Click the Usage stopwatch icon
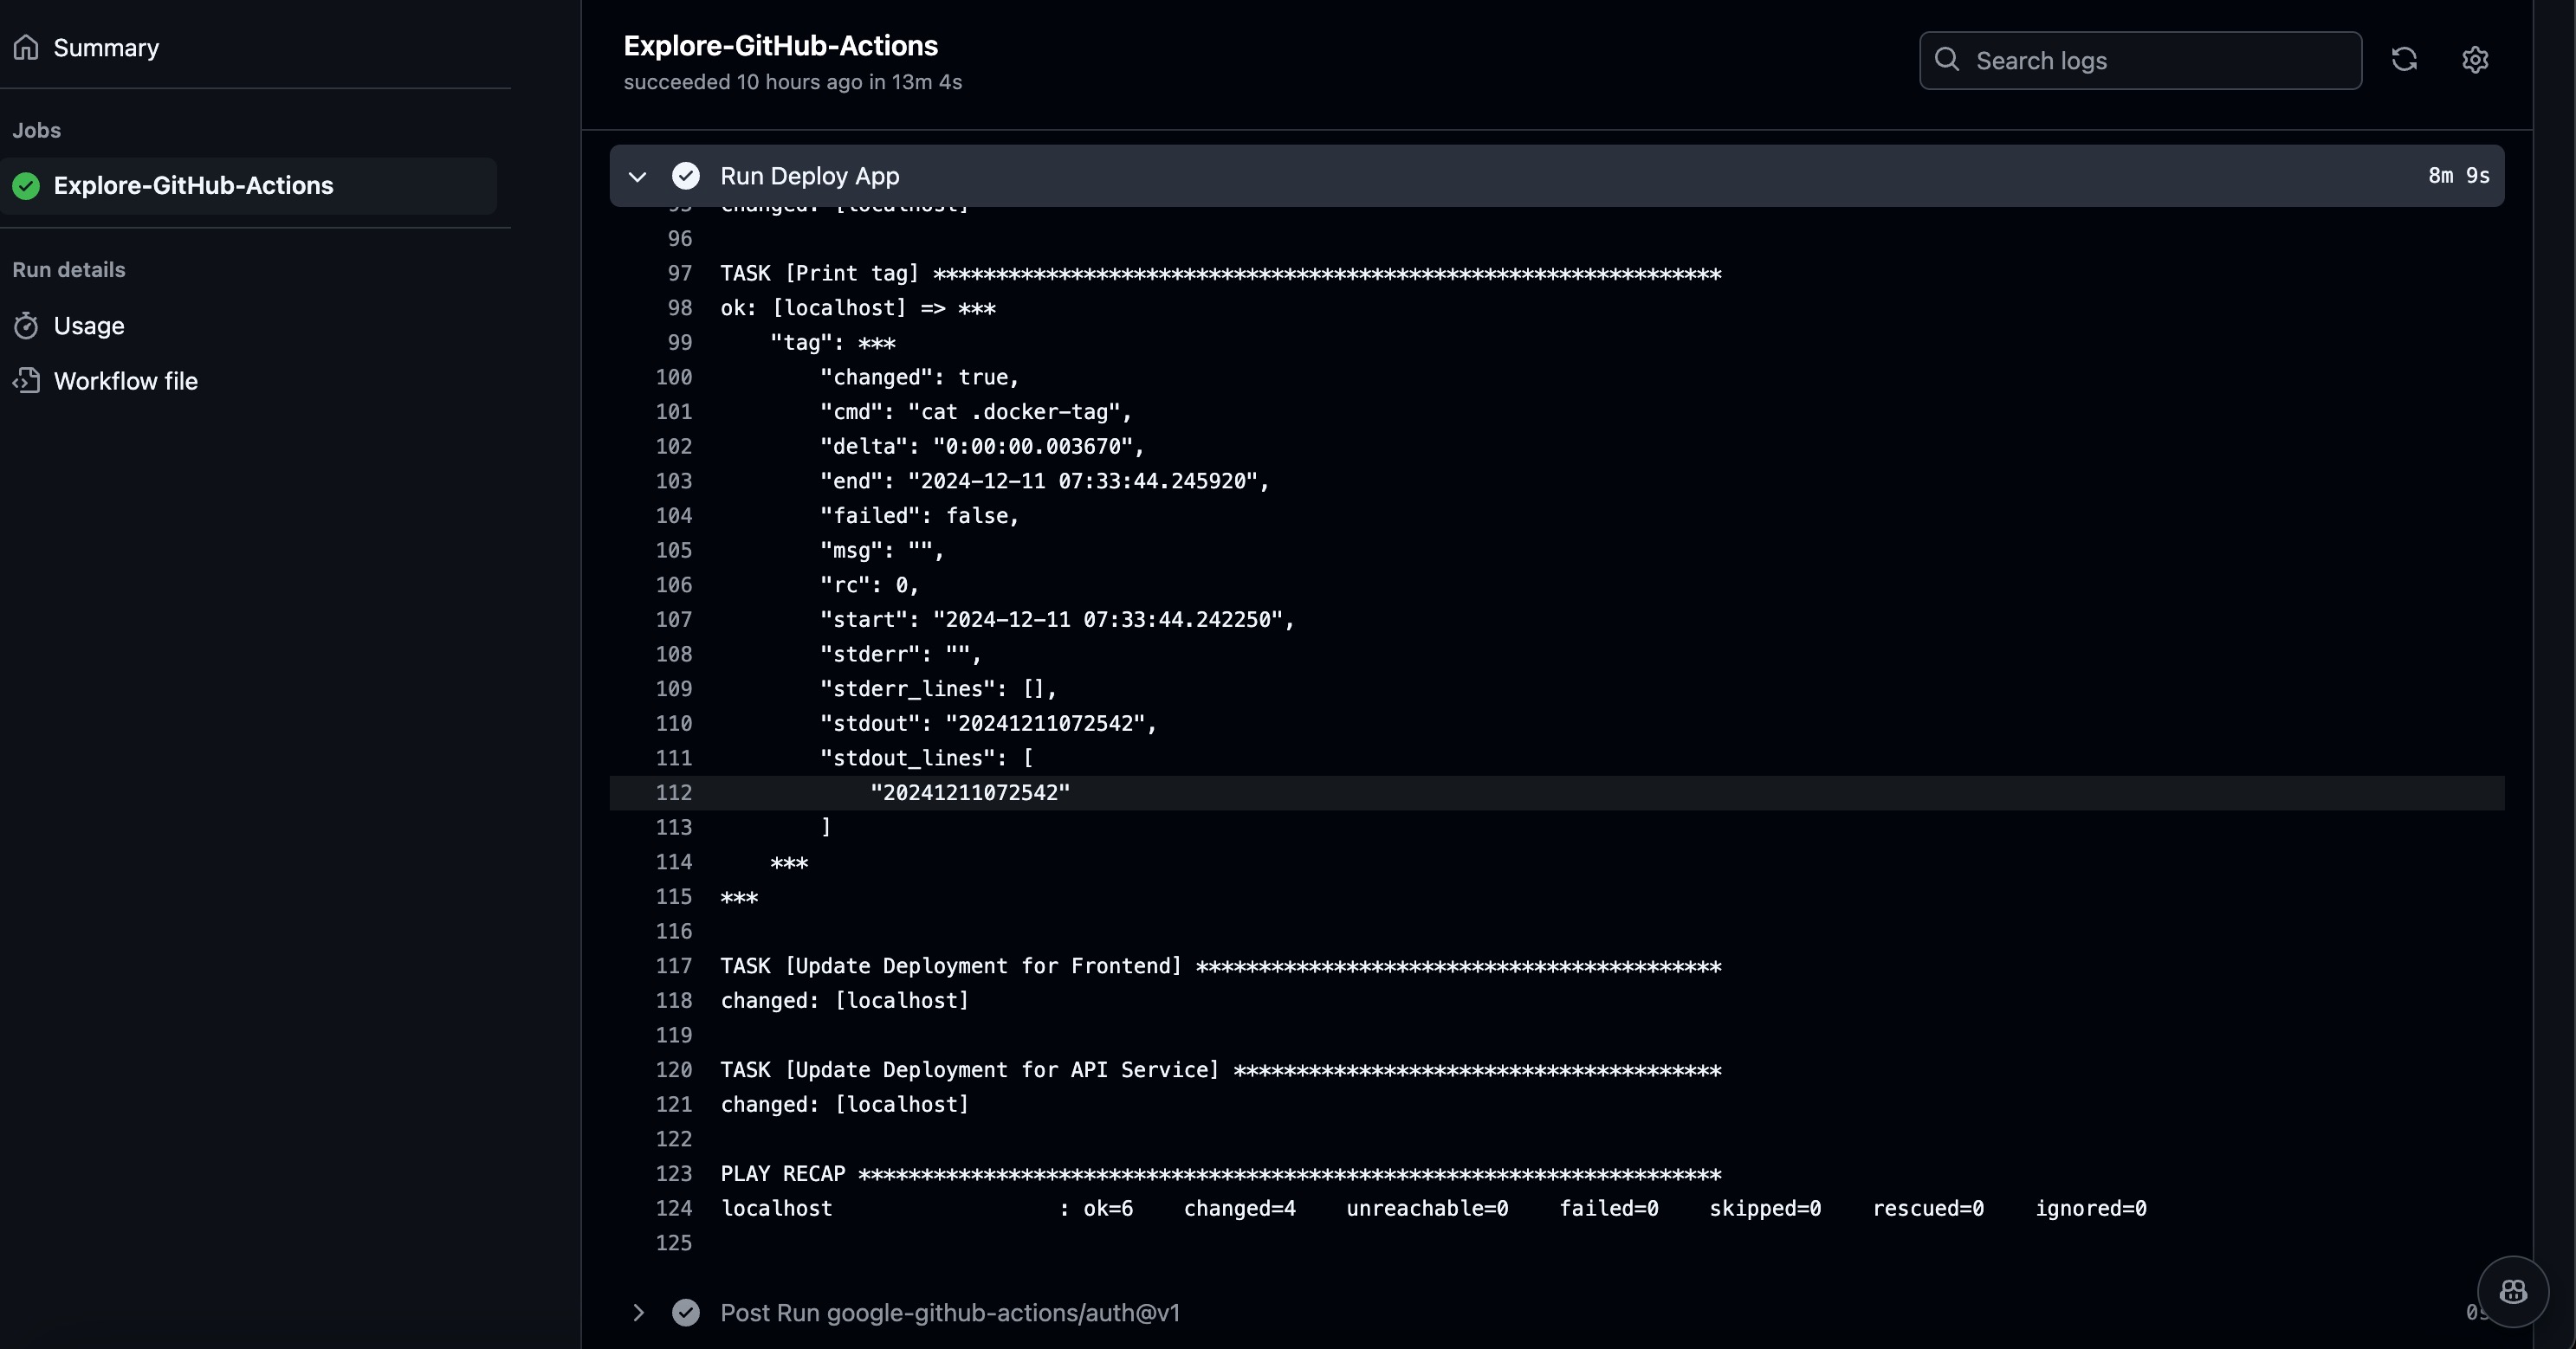The height and width of the screenshot is (1349, 2576). click(x=27, y=326)
